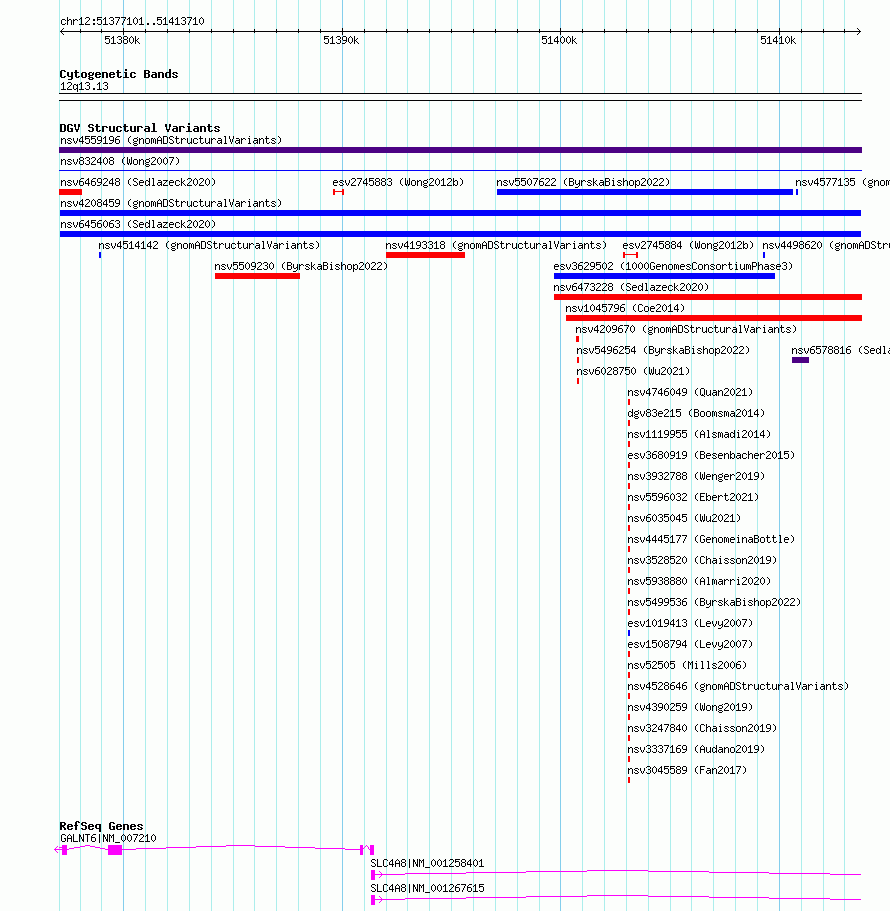Select the large GALNT6 exon block
890x911 pixels.
pos(115,850)
